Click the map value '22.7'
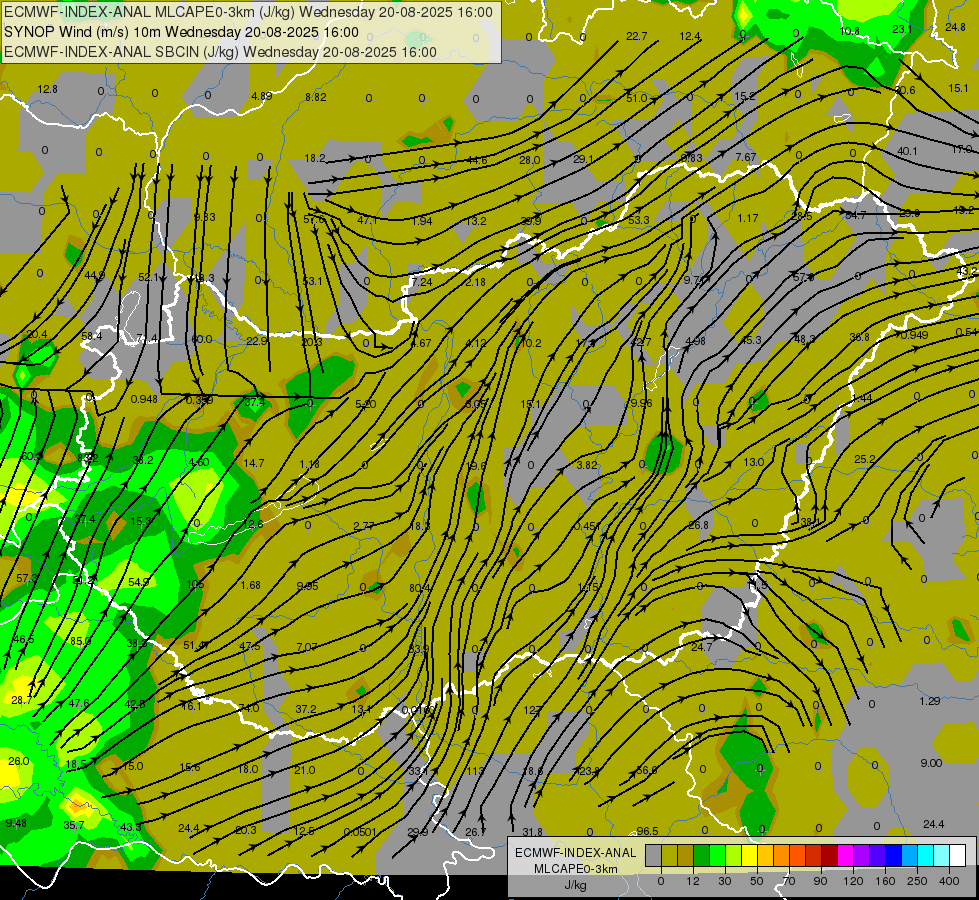Viewport: 979px width, 900px height. 636,36
